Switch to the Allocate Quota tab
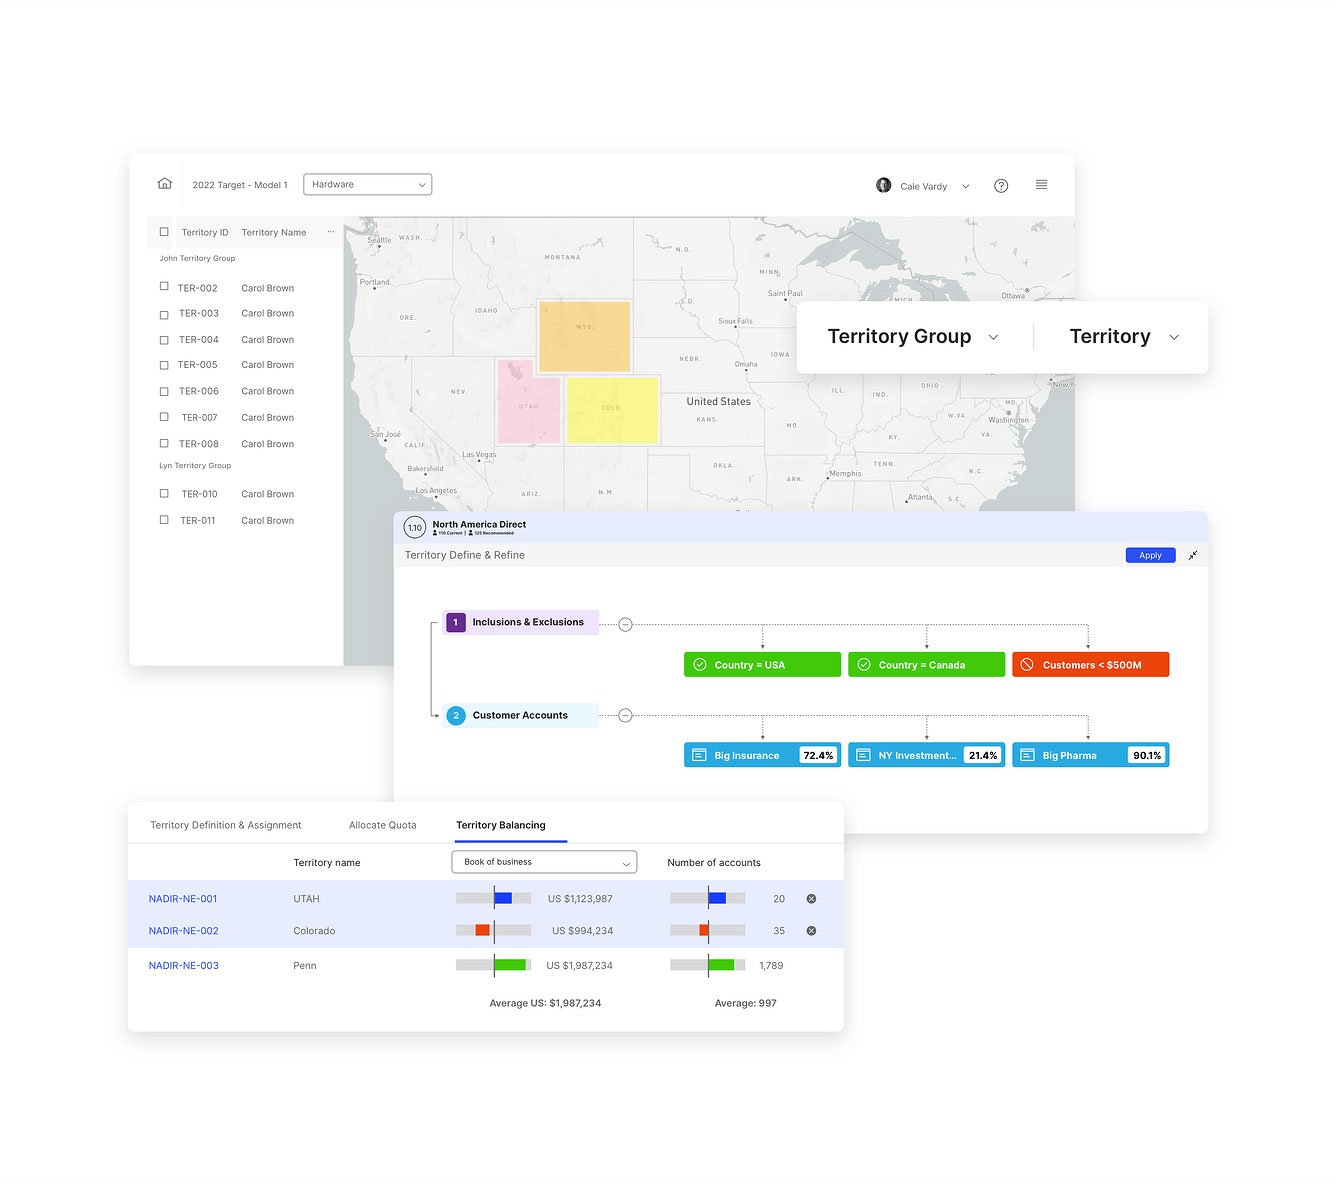This screenshot has height=1184, width=1335. [382, 825]
